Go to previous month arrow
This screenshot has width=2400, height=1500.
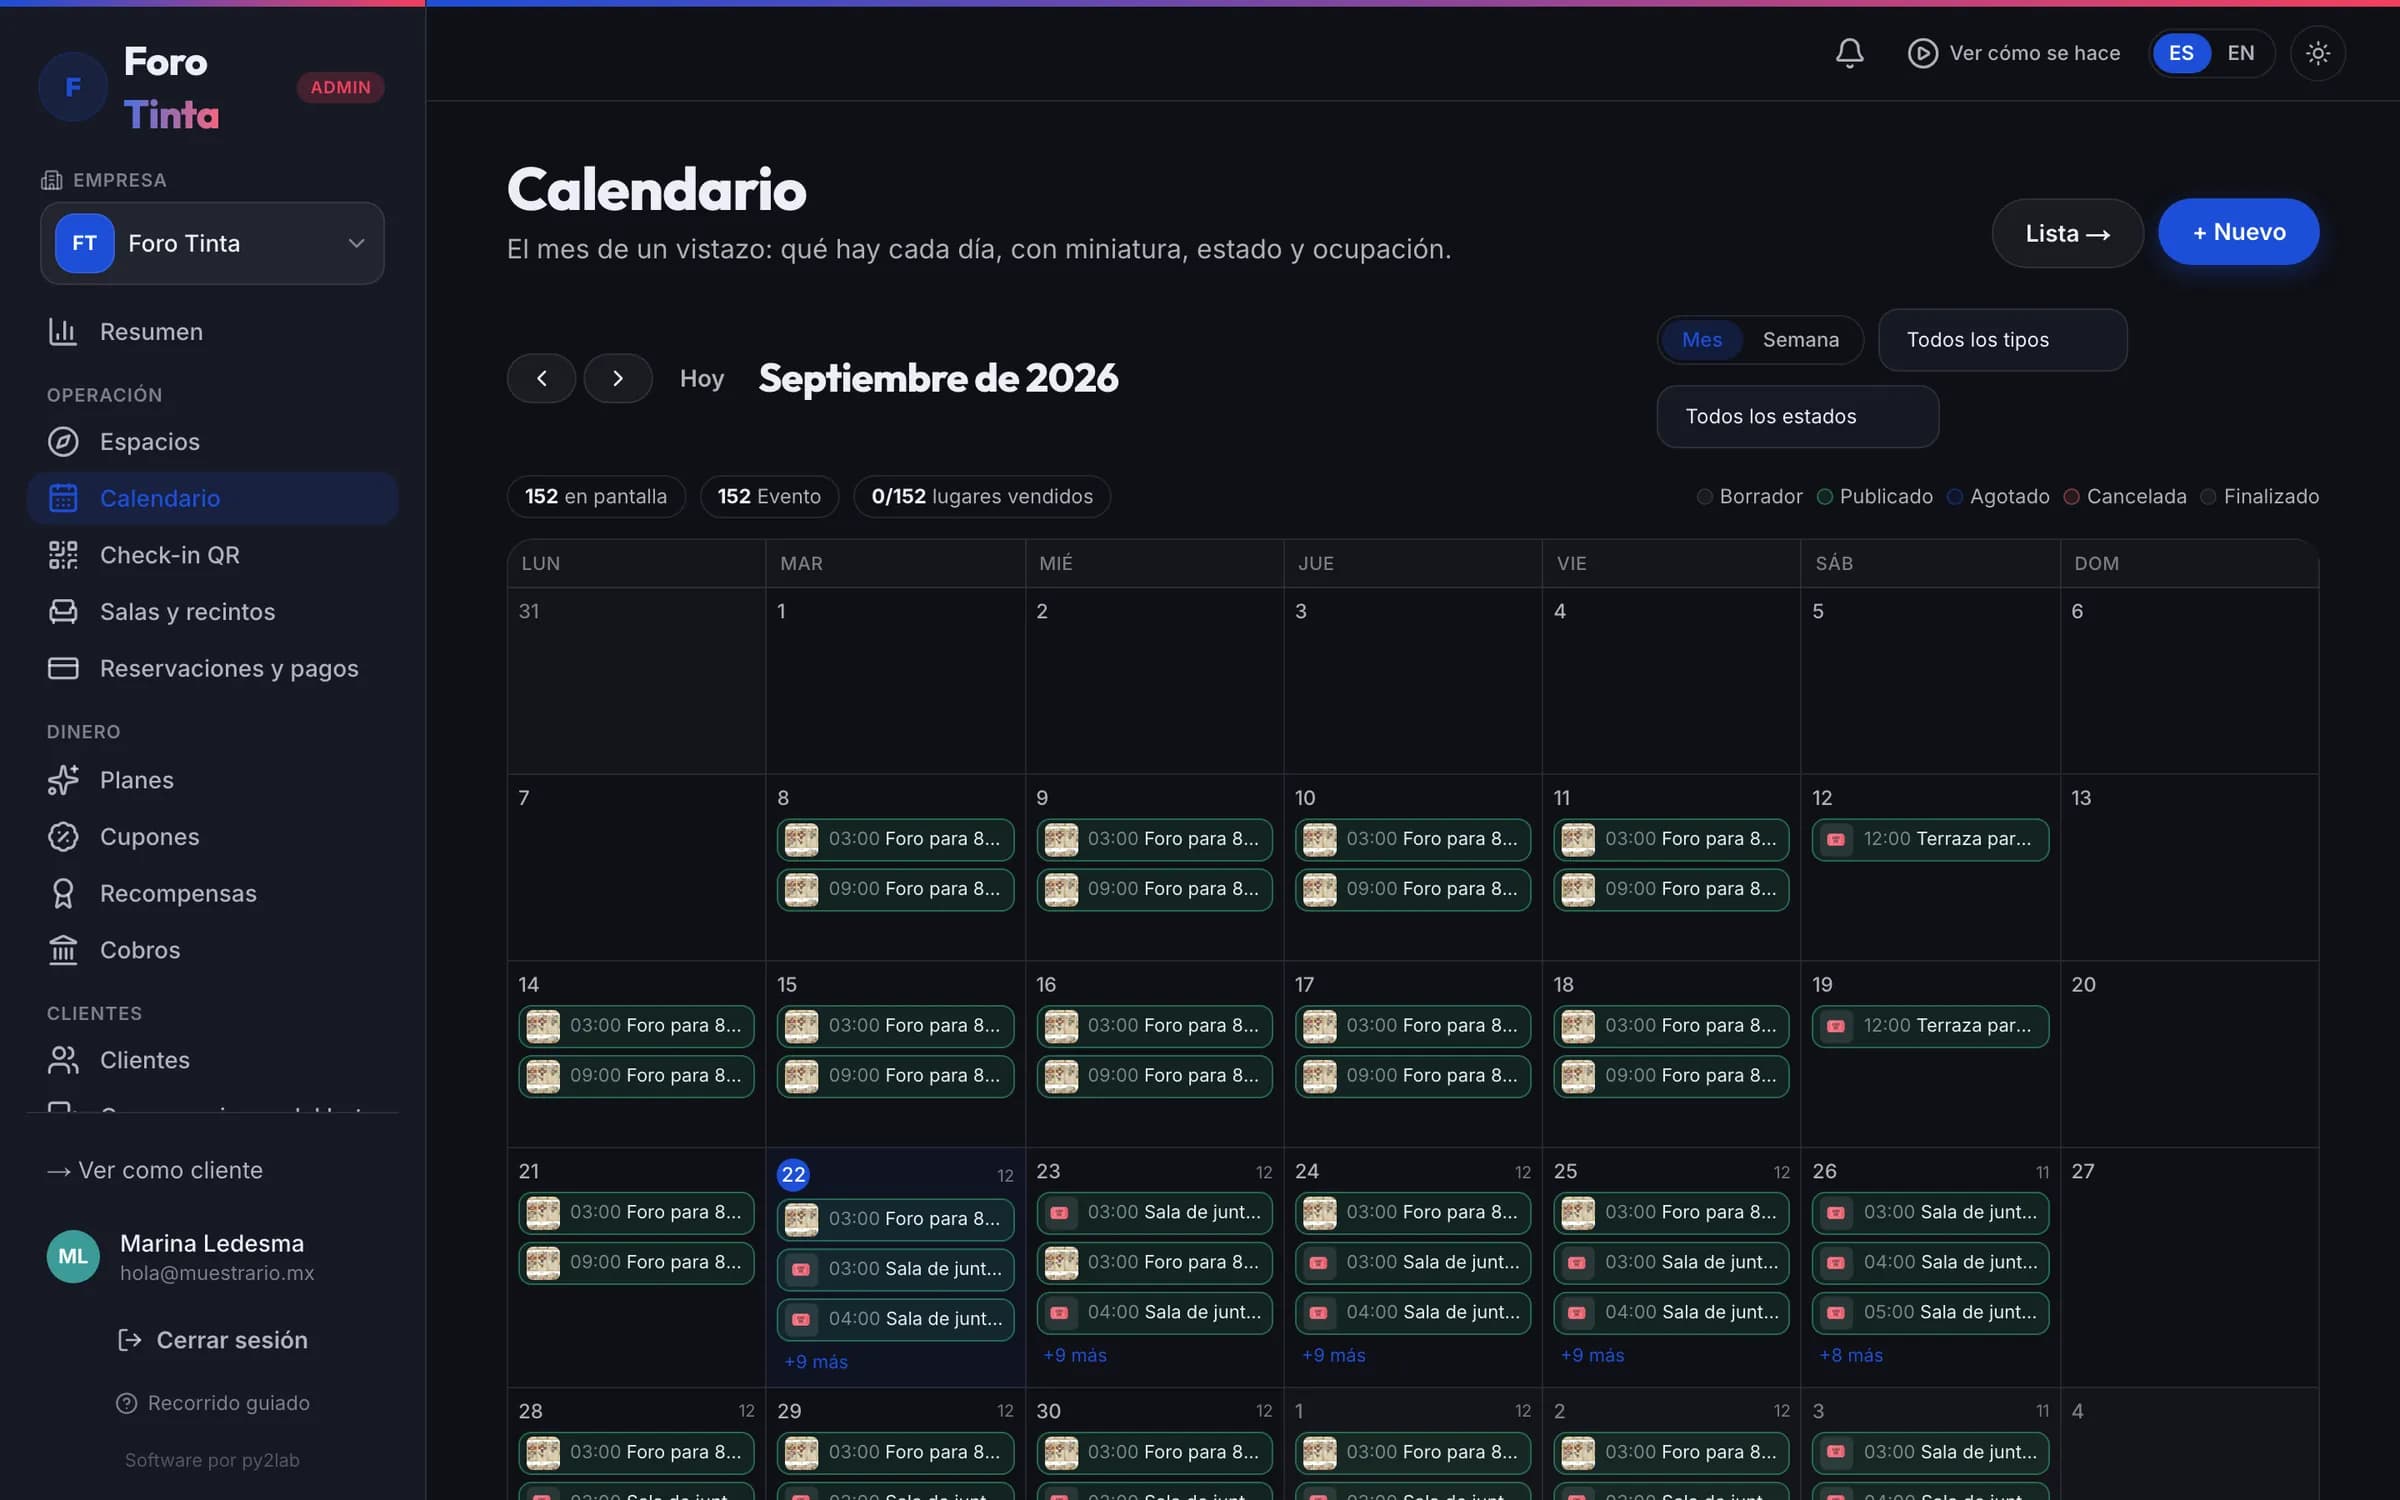pos(541,378)
